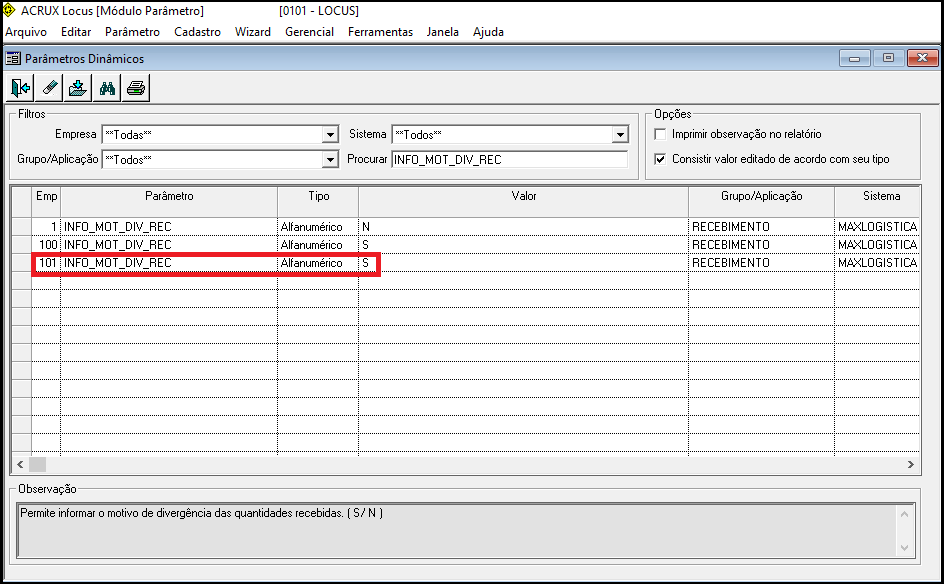The image size is (944, 584).
Task: Open the Editar menu
Action: (76, 32)
